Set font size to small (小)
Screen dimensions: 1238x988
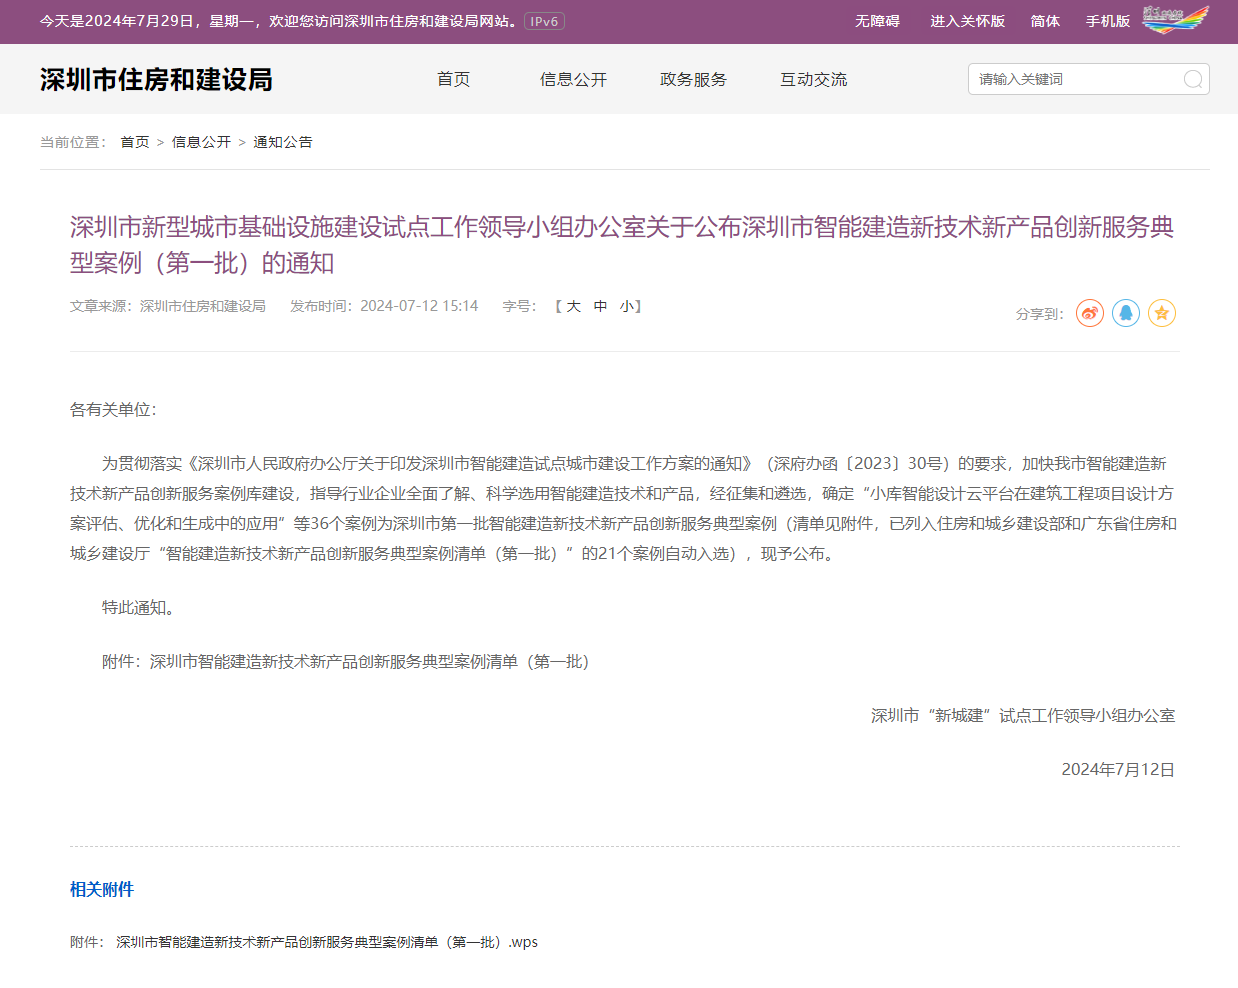click(x=626, y=306)
